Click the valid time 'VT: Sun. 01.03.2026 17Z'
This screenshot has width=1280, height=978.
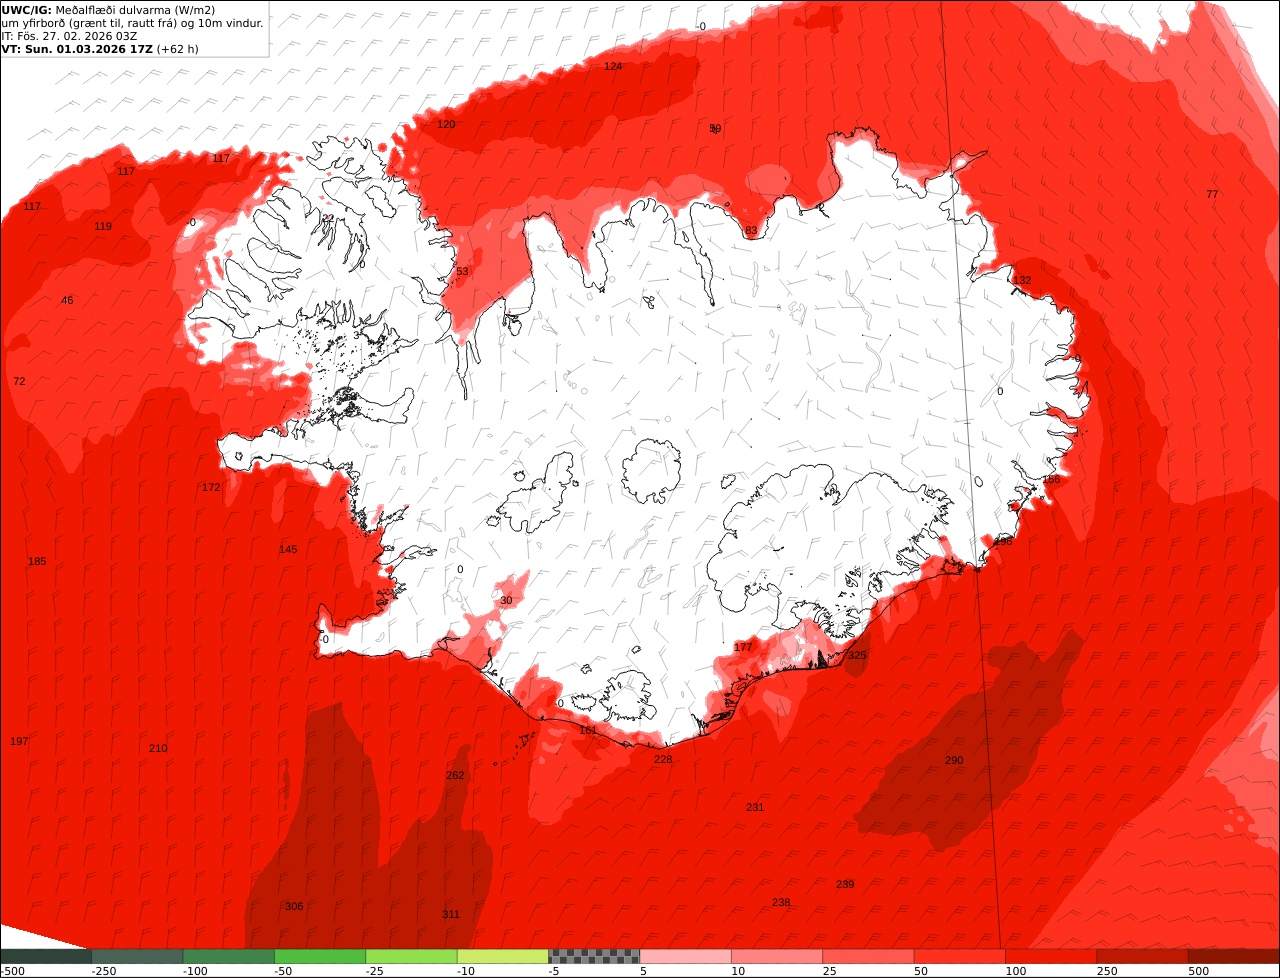[x=76, y=49]
